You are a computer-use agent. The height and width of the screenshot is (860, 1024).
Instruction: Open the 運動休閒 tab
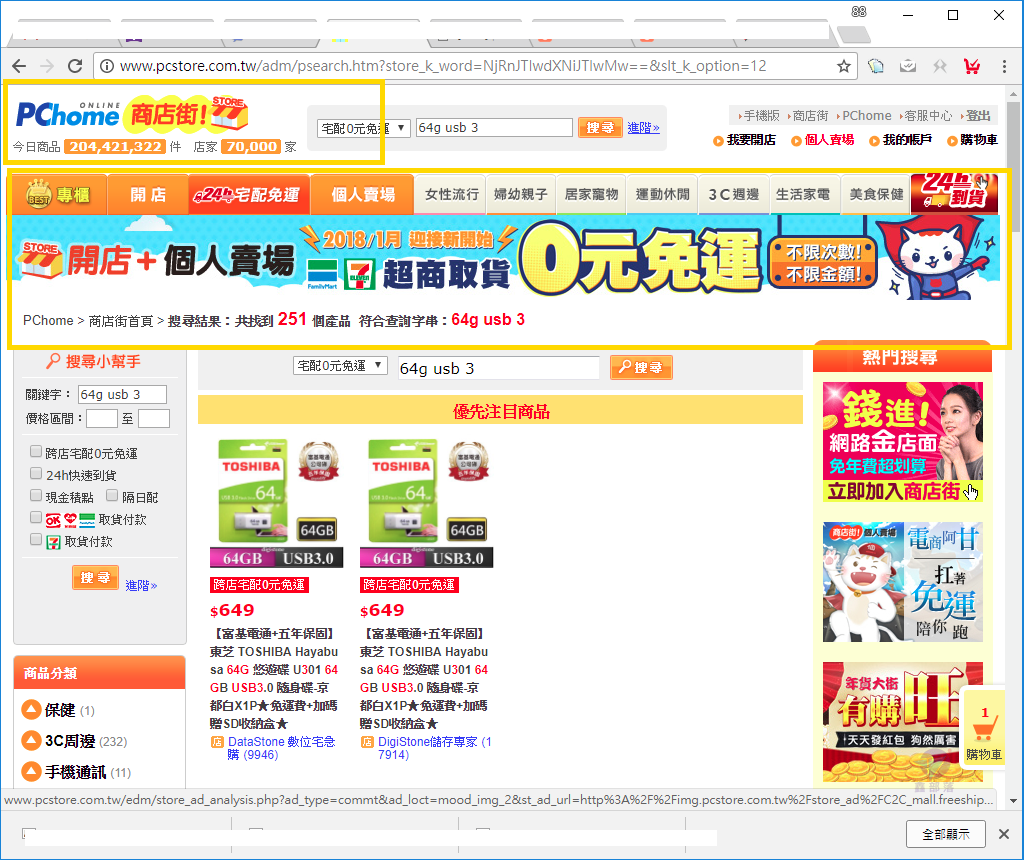[x=662, y=195]
